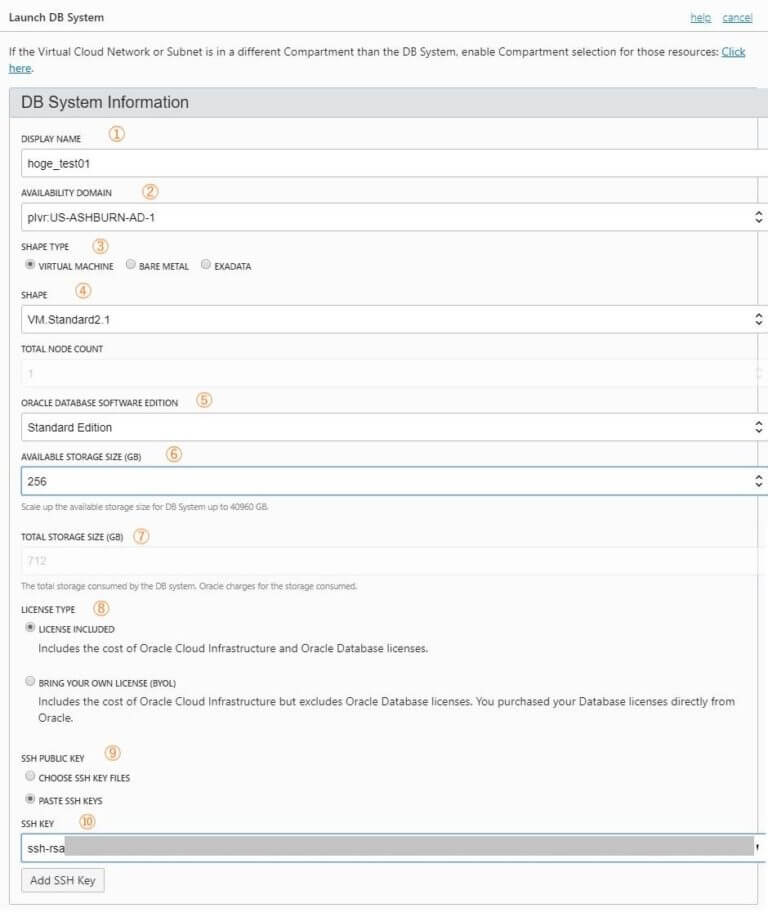Choose the Exadata shape type option
Image resolution: width=768 pixels, height=917 pixels.
206,266
